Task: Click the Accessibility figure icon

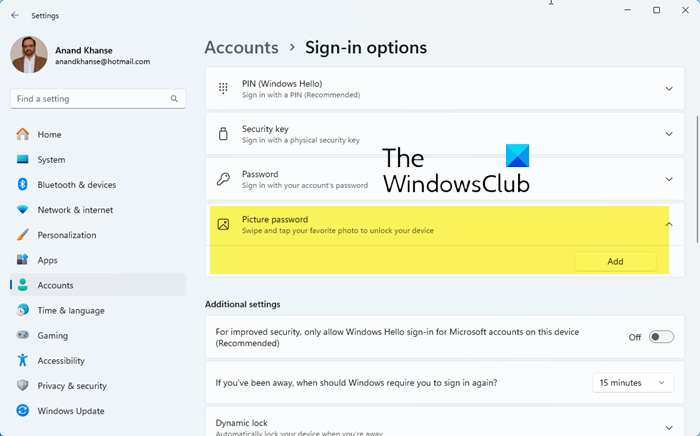Action: pos(22,361)
